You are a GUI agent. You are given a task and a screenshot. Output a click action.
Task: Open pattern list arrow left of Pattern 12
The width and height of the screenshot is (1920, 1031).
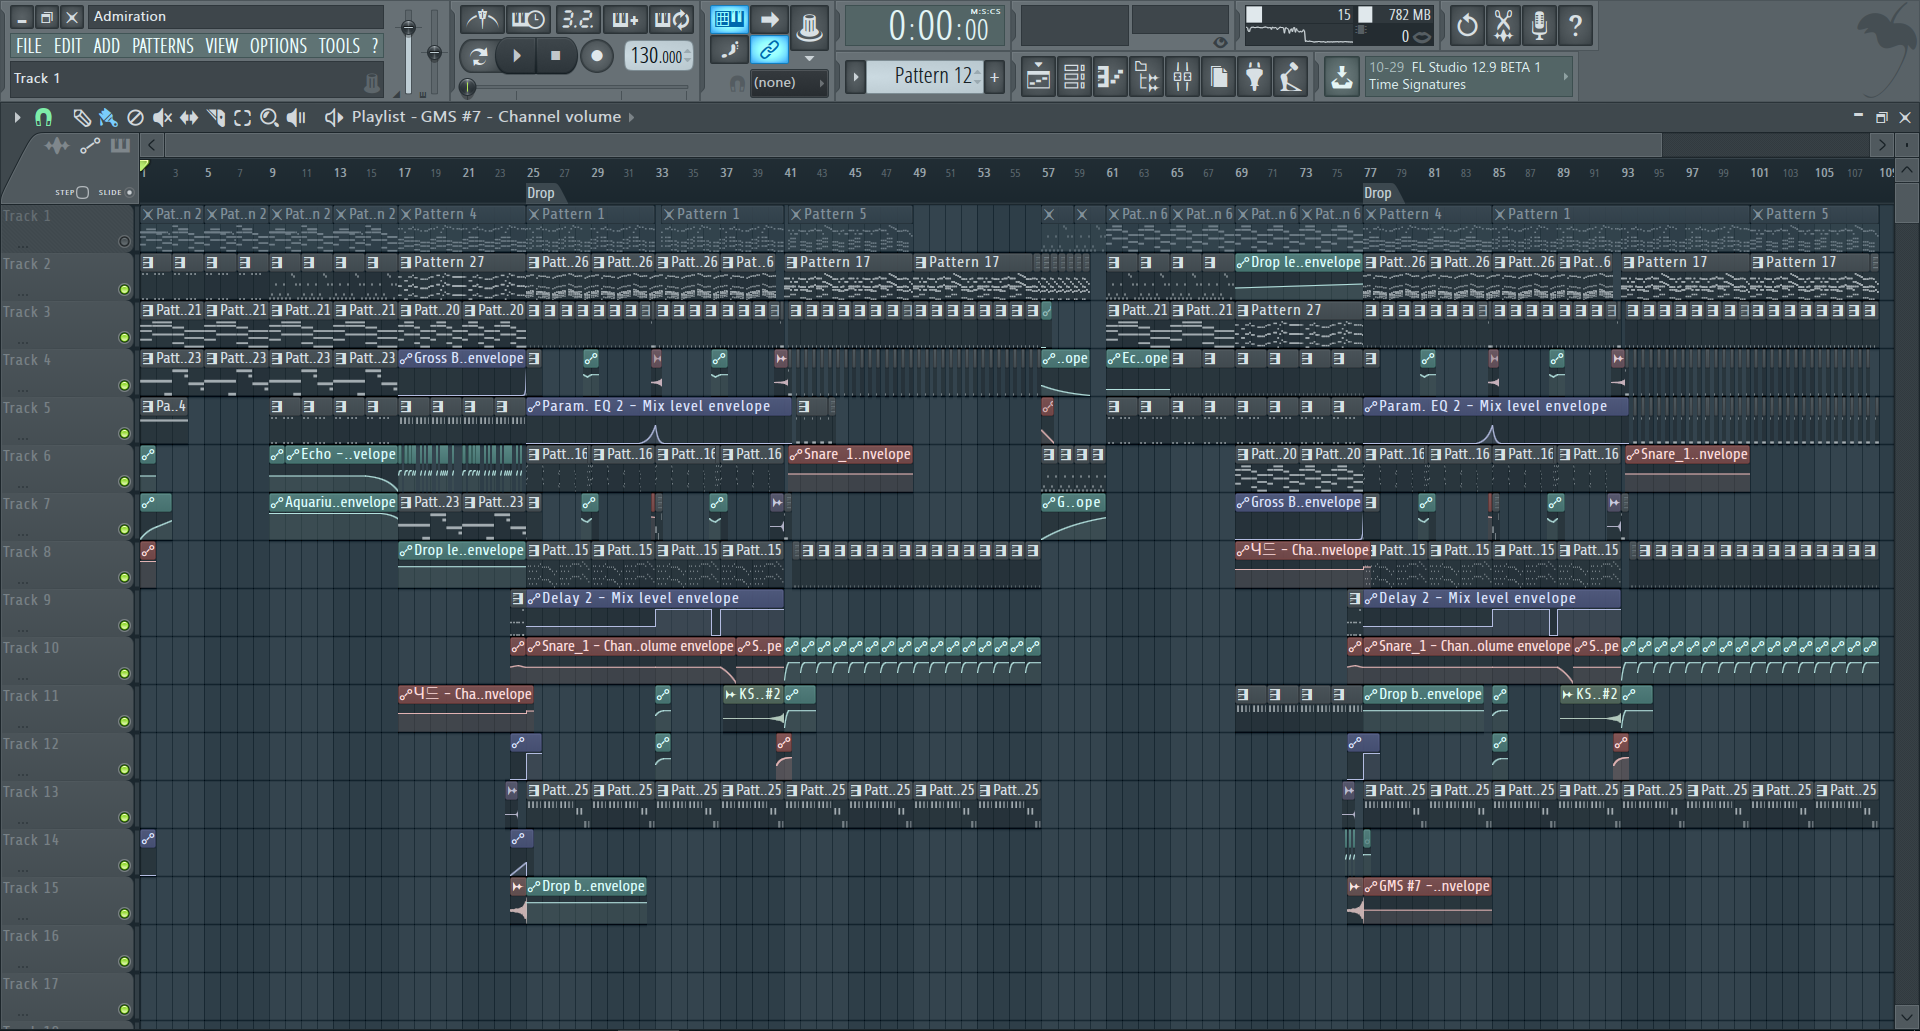[855, 77]
